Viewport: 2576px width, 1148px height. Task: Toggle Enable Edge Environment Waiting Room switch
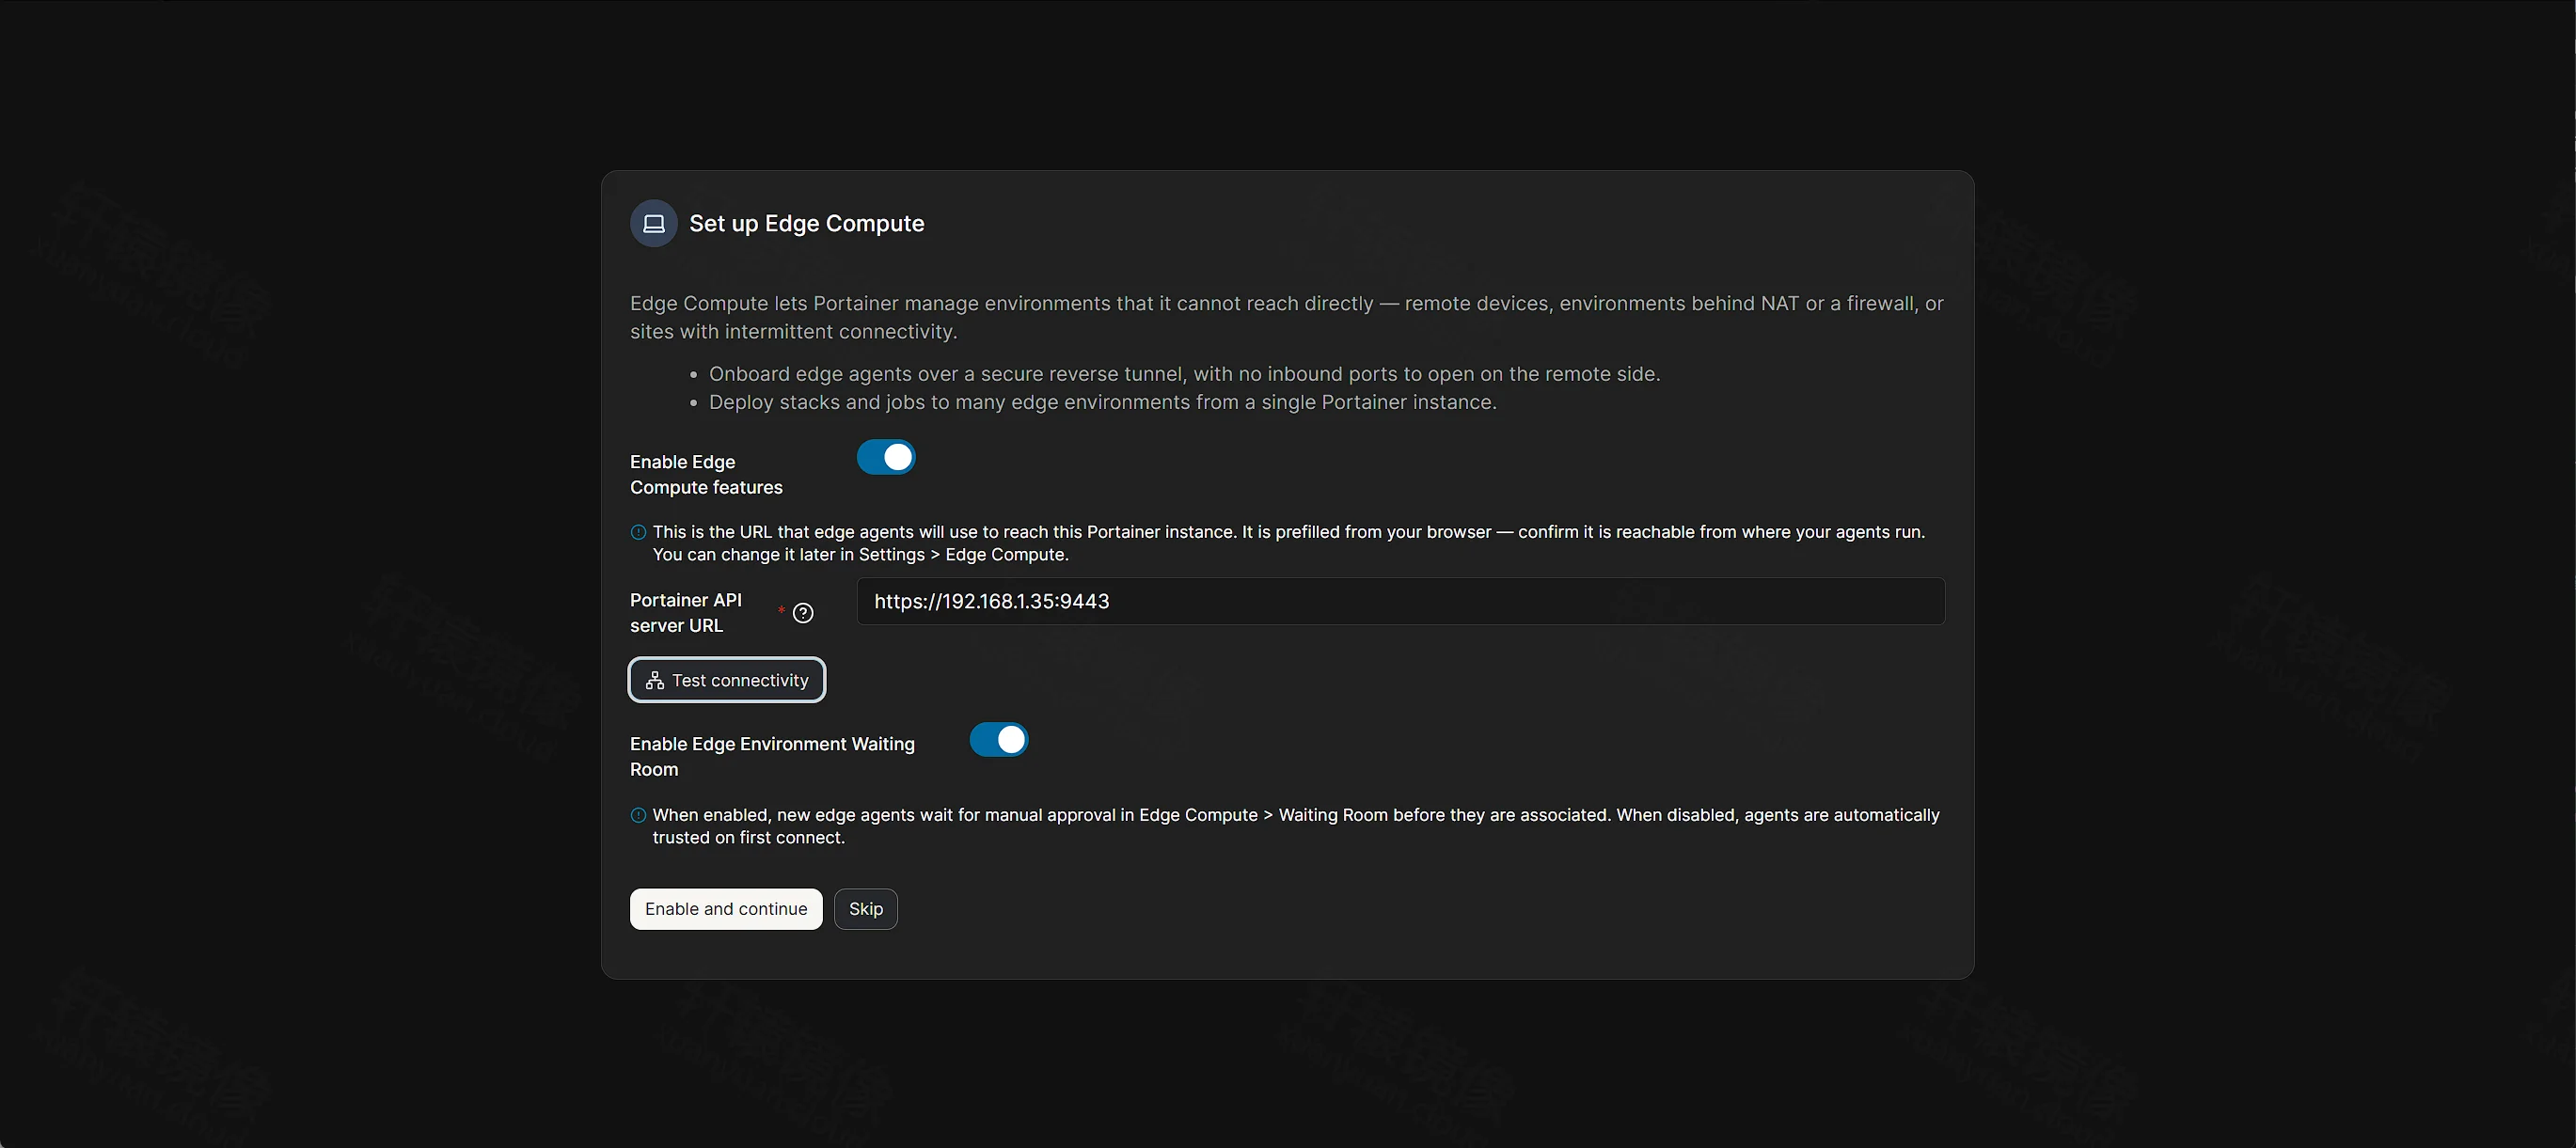tap(999, 740)
